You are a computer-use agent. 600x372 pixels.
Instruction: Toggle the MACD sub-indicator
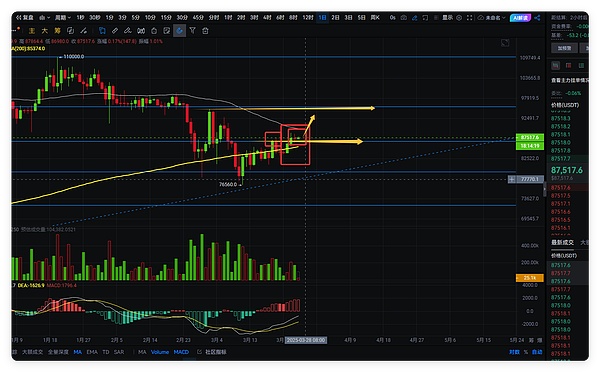[181, 352]
